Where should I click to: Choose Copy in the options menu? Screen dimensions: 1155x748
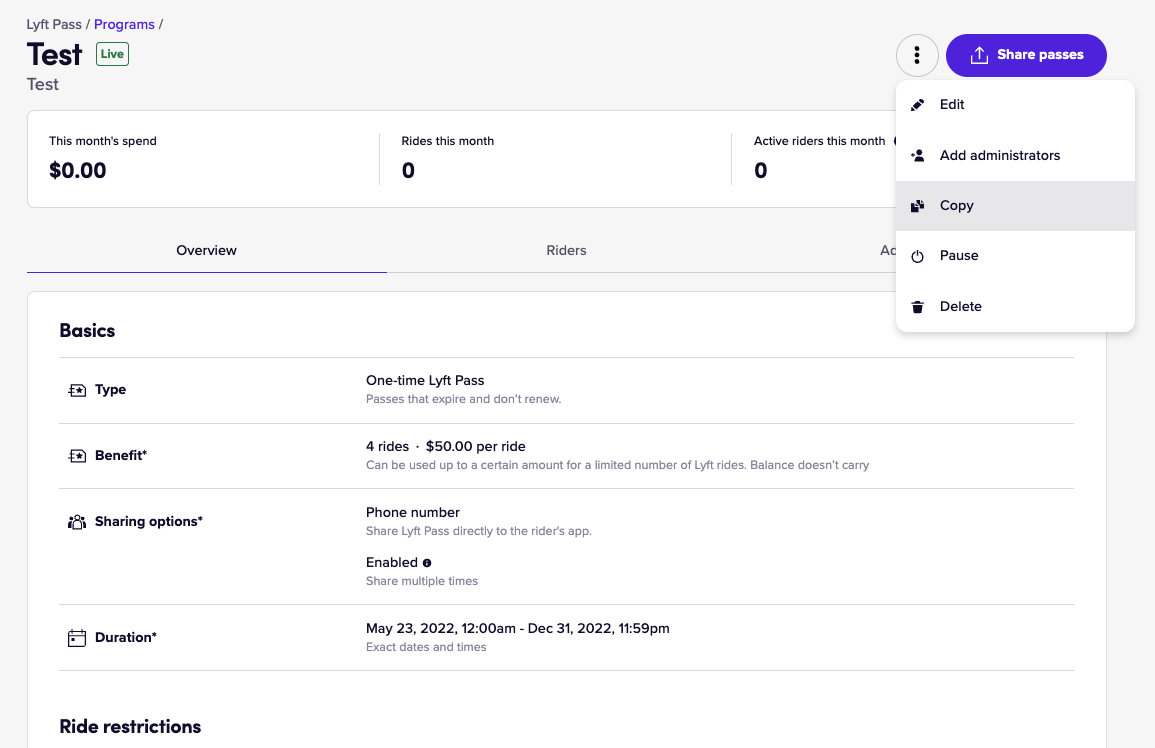click(x=1015, y=206)
